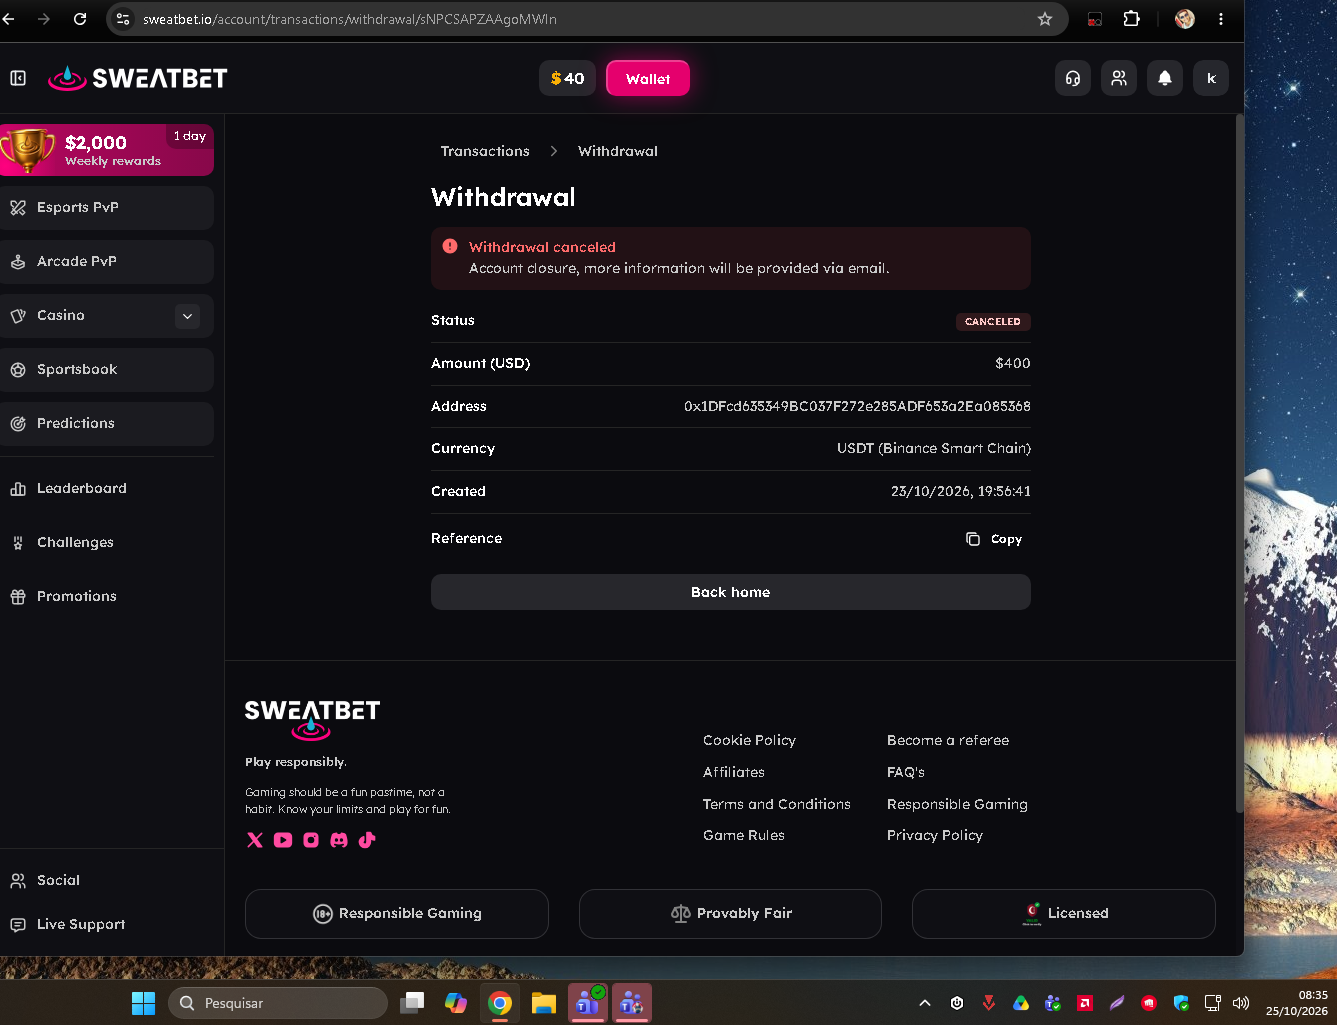Expand the Casino submenu chevron

[x=187, y=316]
